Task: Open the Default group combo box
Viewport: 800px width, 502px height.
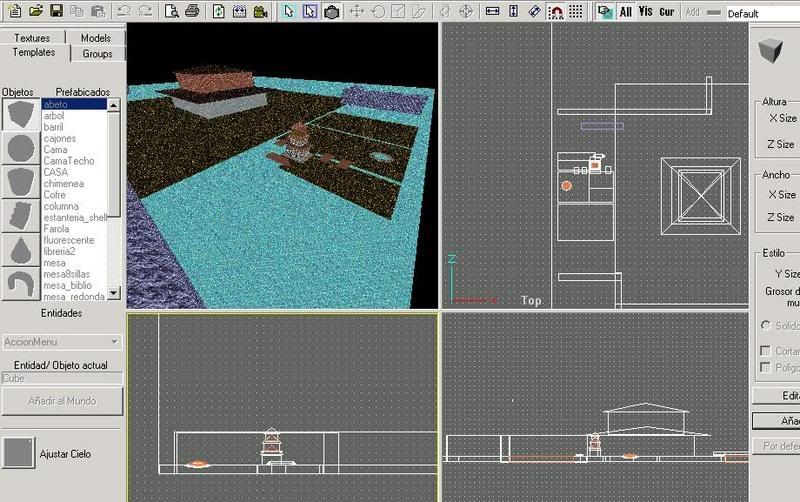Action: [762, 14]
